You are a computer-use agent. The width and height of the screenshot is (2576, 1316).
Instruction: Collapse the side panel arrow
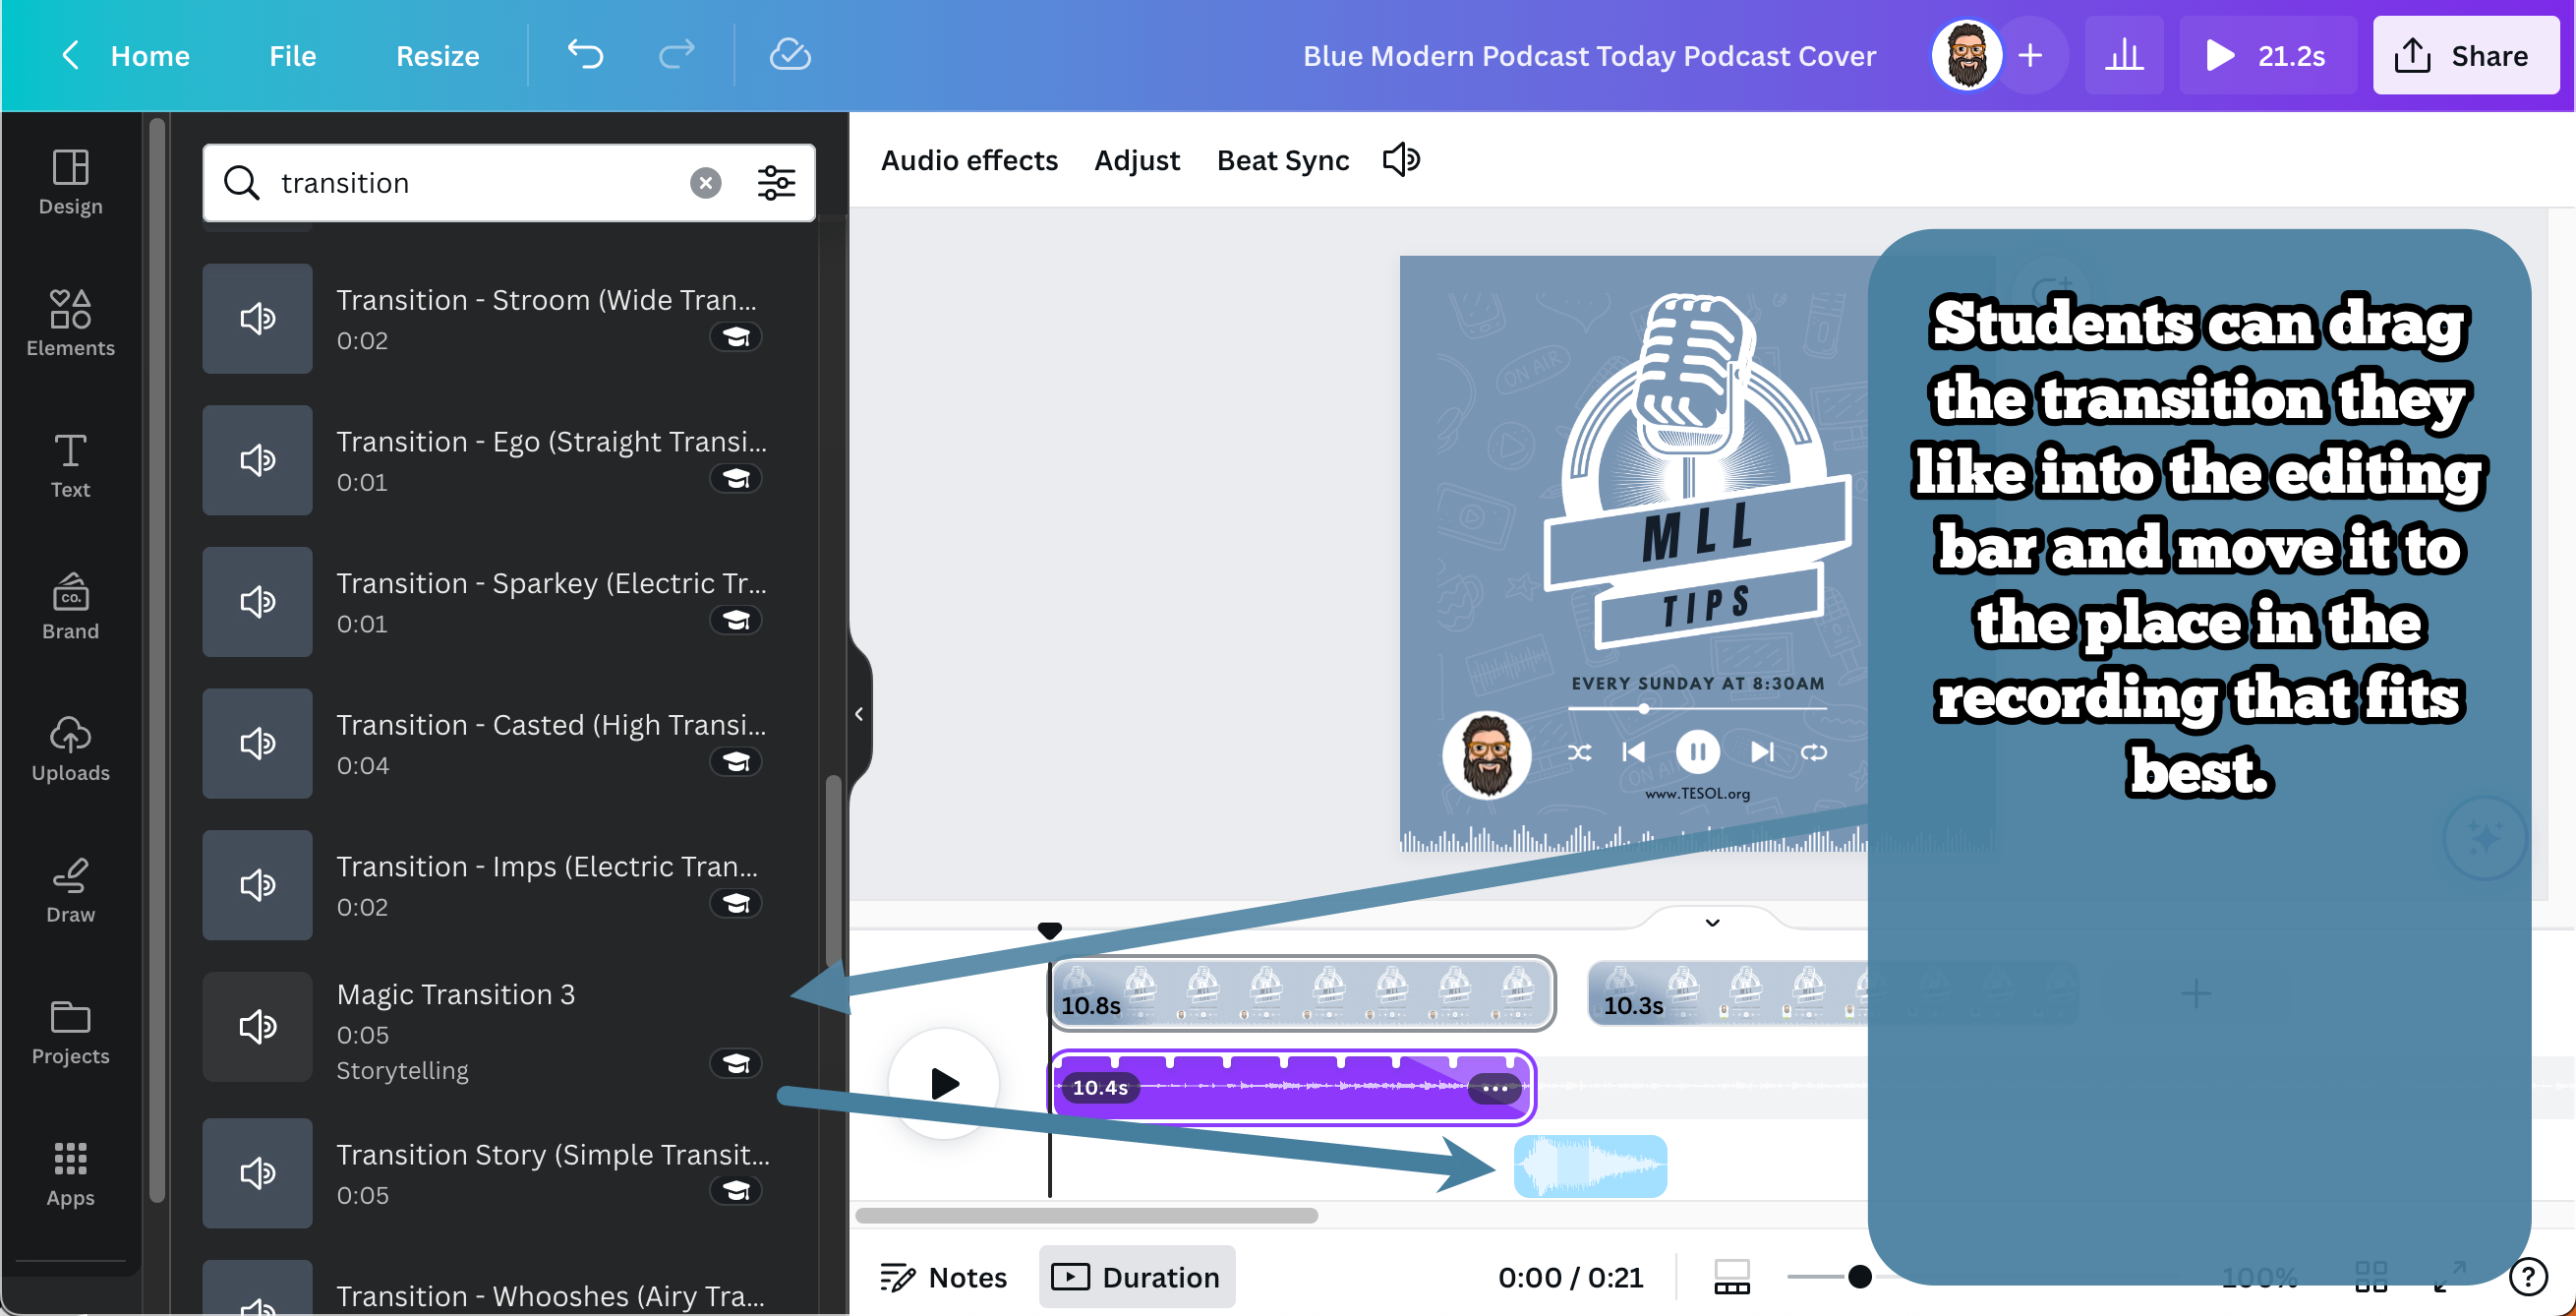[859, 714]
